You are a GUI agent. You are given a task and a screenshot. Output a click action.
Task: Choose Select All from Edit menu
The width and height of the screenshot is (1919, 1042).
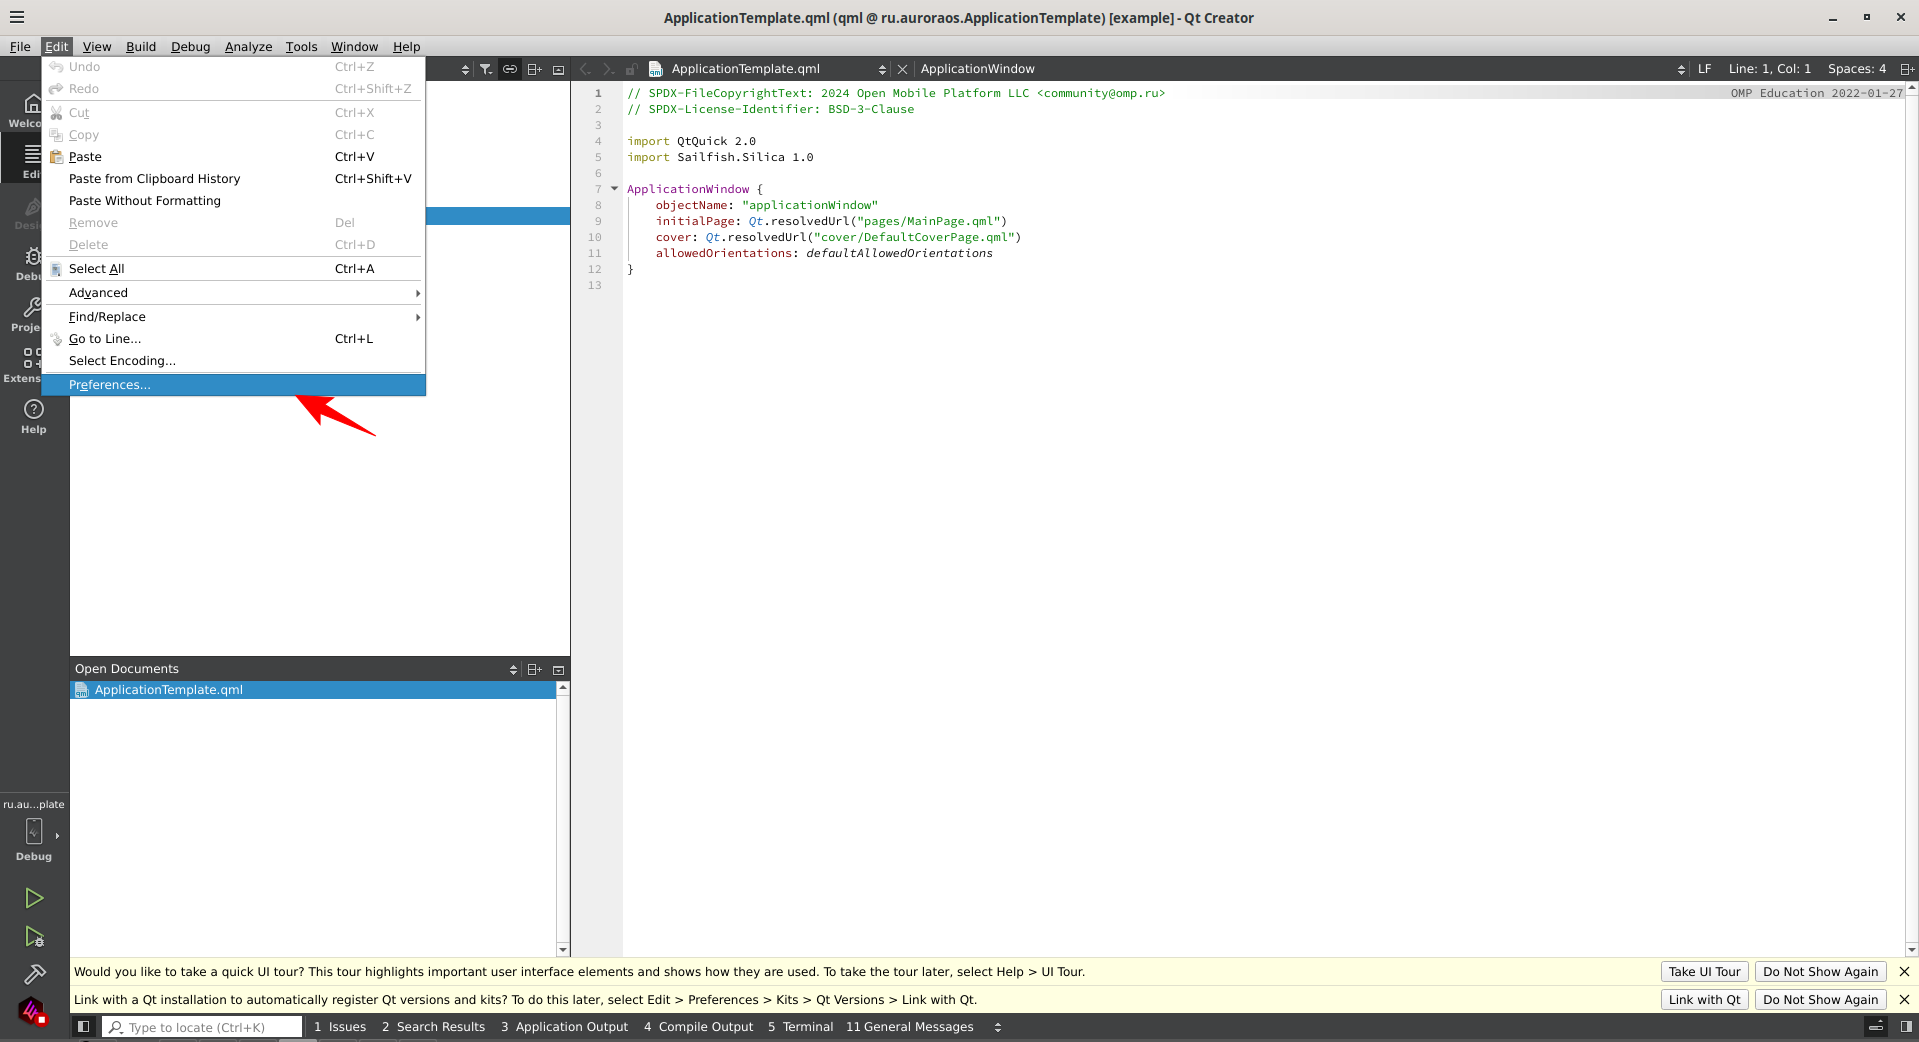pyautogui.click(x=234, y=269)
